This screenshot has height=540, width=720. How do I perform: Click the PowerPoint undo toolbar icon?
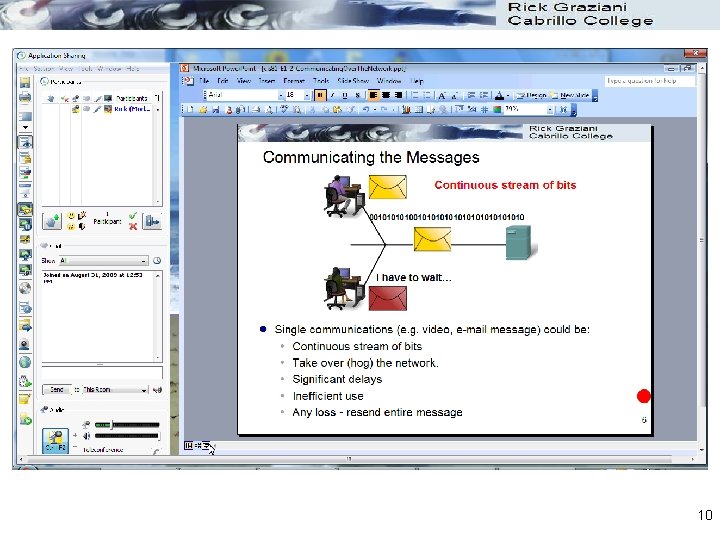coord(366,109)
